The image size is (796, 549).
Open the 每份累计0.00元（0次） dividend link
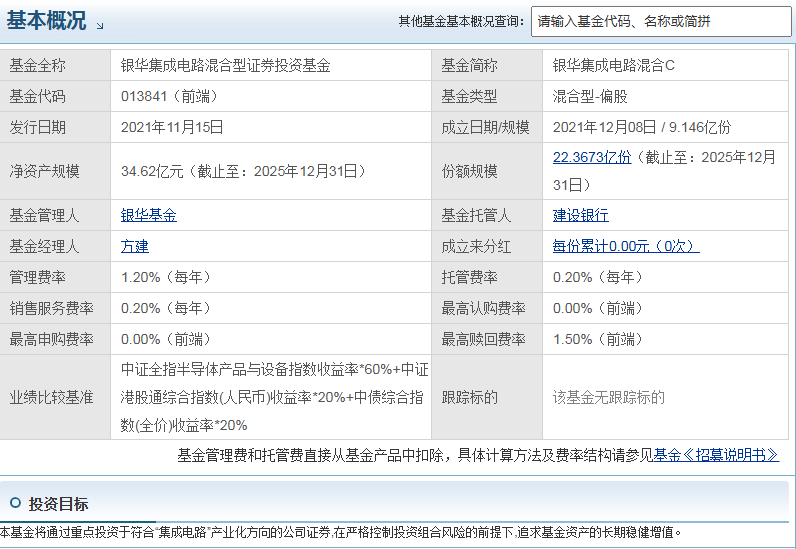tap(626, 246)
